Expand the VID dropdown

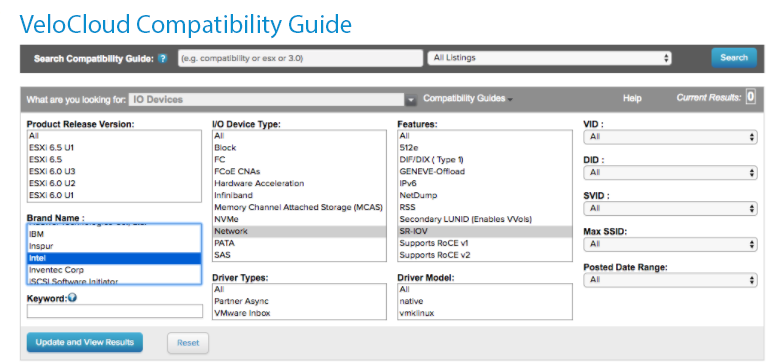pyautogui.click(x=670, y=137)
